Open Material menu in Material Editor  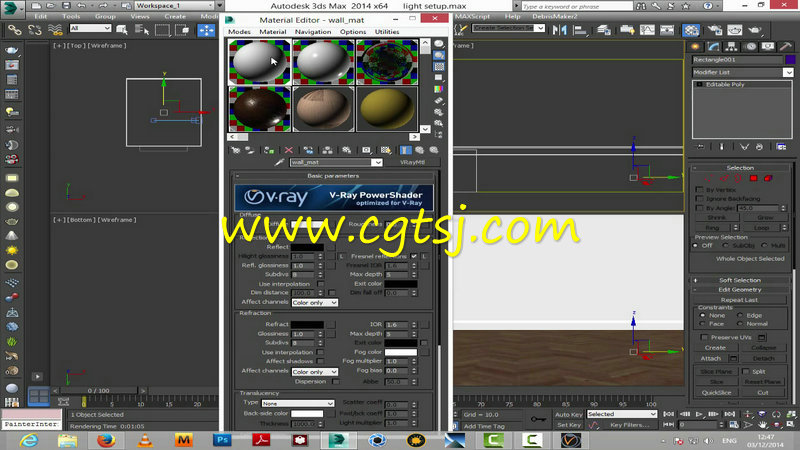(272, 32)
